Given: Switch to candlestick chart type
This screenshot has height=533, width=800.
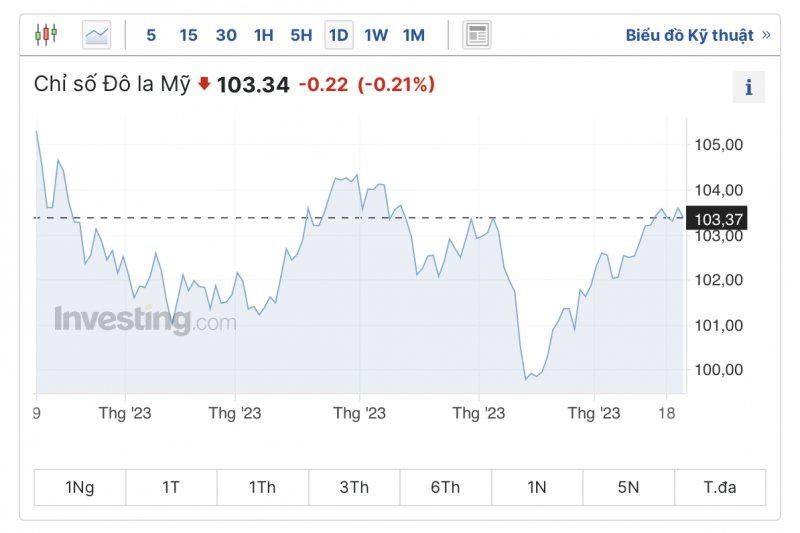Looking at the screenshot, I should [x=46, y=35].
